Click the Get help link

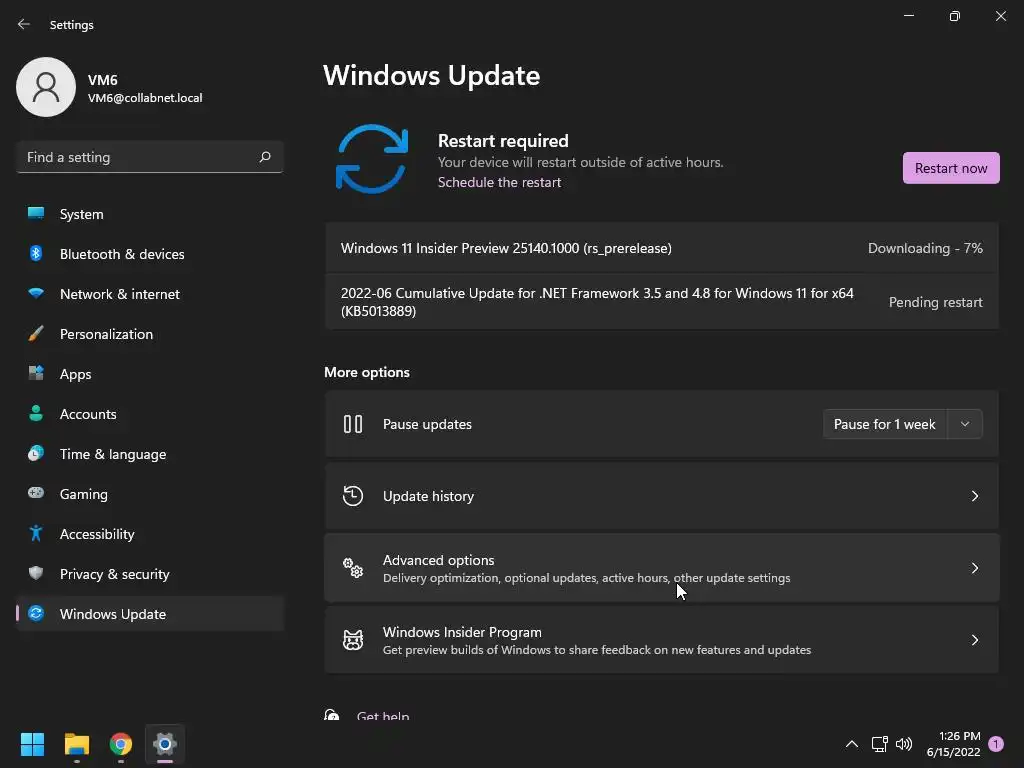383,716
